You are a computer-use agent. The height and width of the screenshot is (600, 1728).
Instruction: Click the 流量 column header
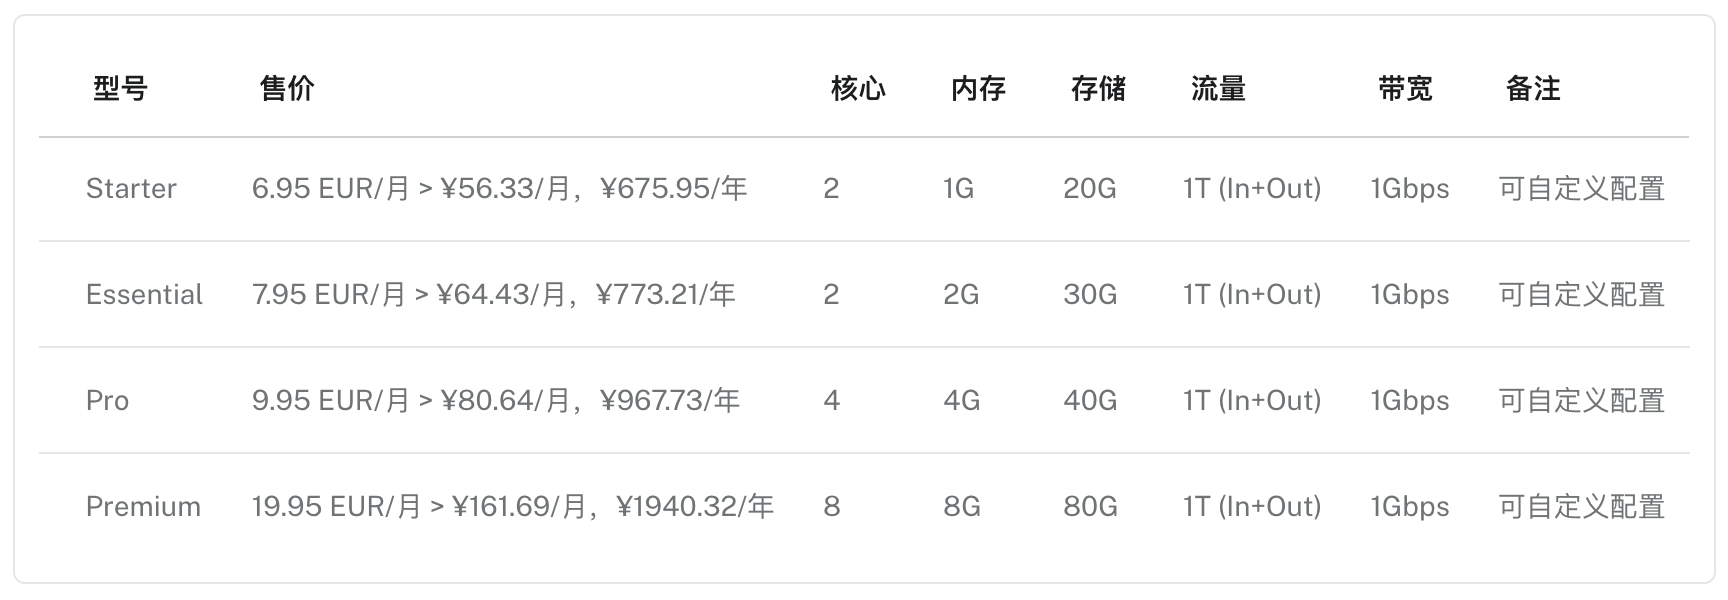tap(1218, 89)
